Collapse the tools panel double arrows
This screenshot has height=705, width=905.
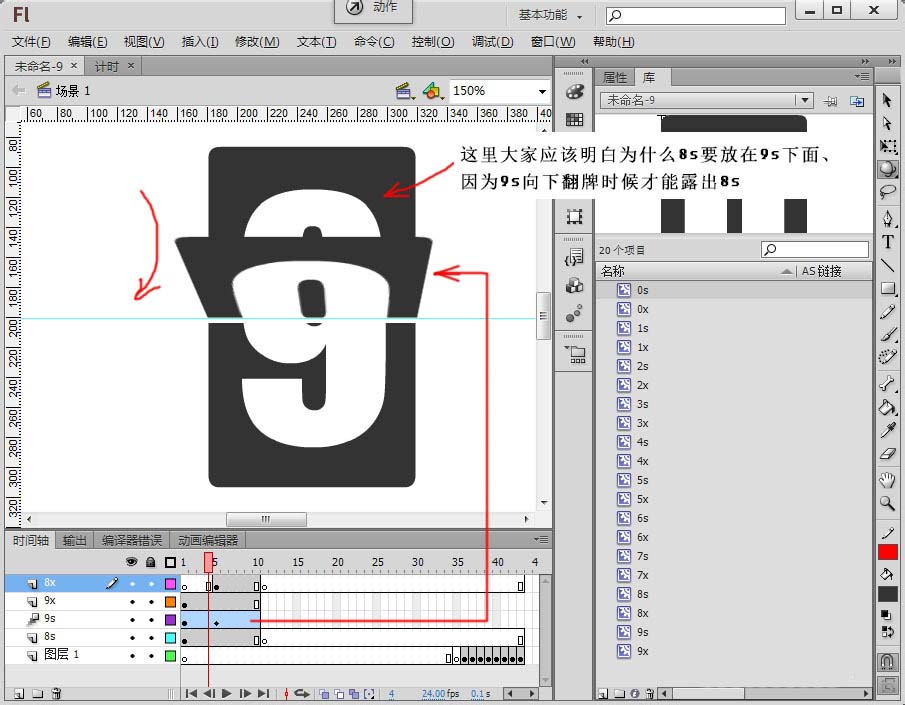pyautogui.click(x=892, y=61)
